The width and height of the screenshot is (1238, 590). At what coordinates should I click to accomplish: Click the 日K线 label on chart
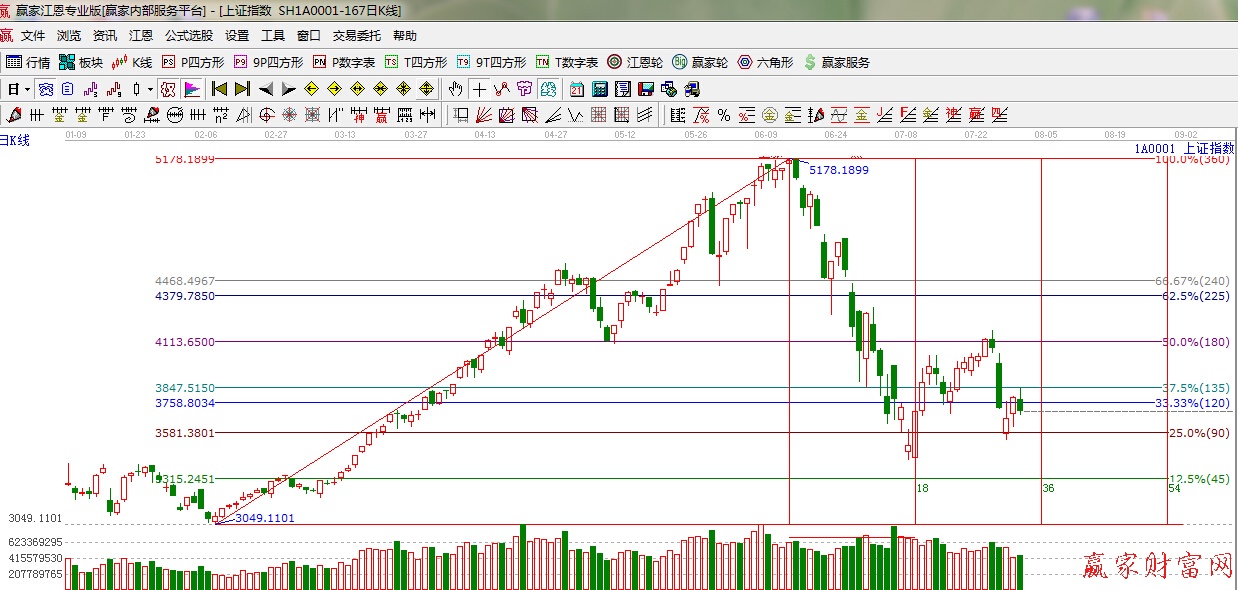click(15, 141)
